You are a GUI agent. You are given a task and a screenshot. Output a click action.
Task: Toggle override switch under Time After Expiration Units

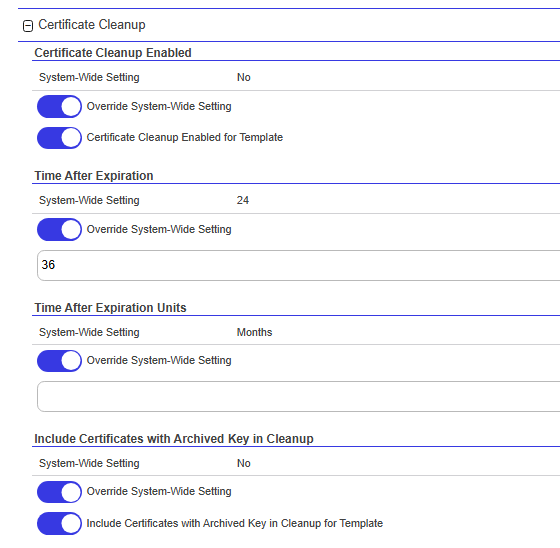point(59,361)
